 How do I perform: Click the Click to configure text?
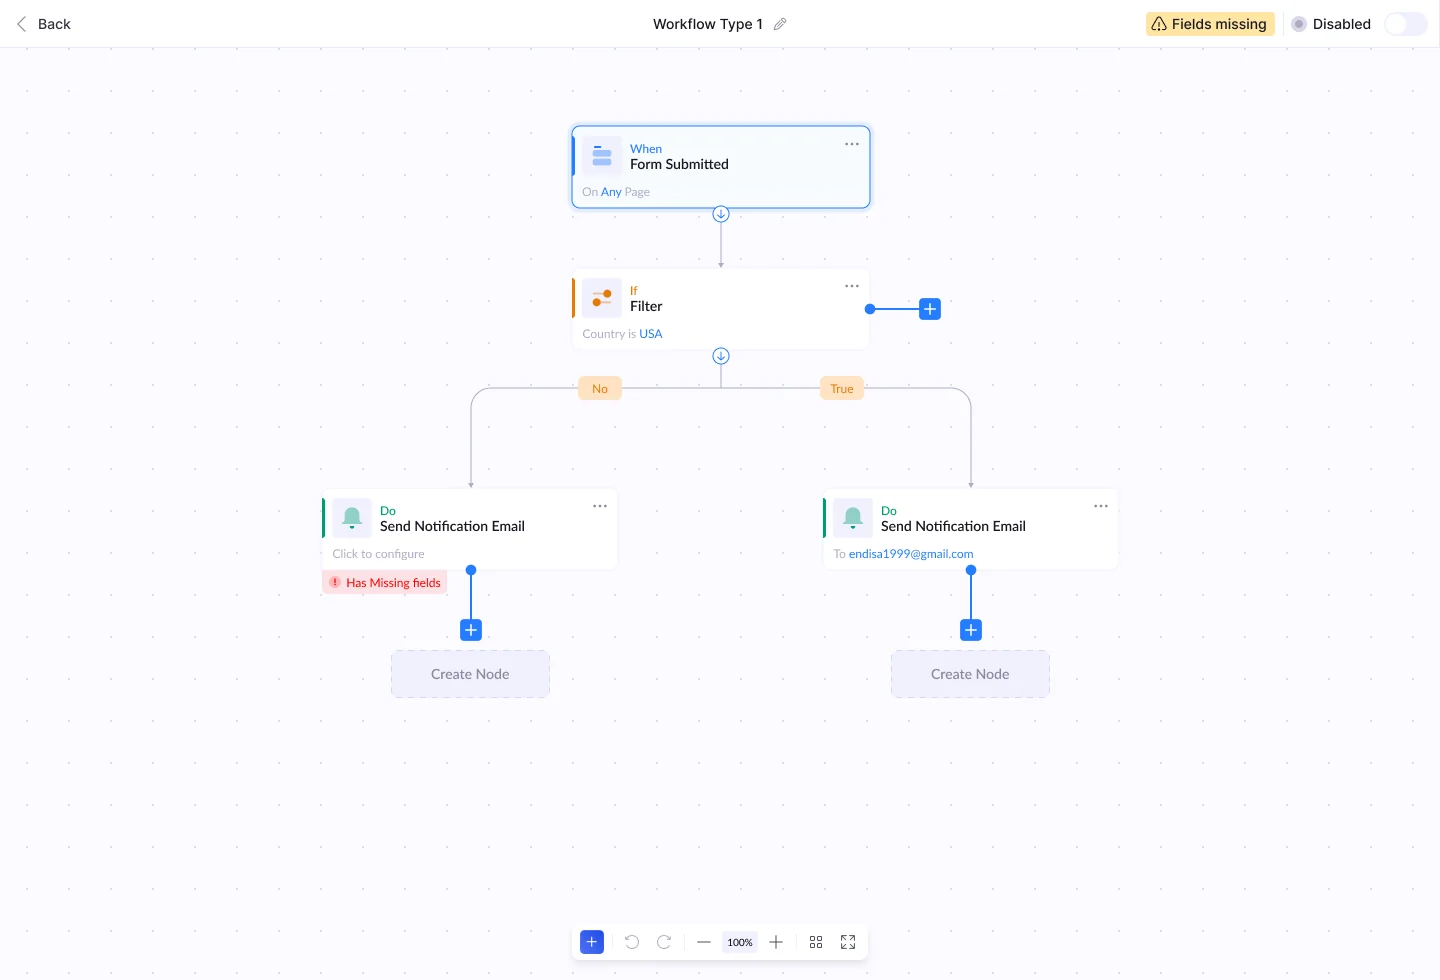[x=378, y=554]
